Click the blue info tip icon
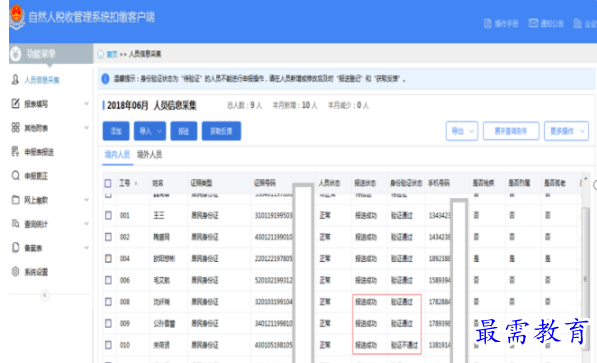 coord(105,79)
